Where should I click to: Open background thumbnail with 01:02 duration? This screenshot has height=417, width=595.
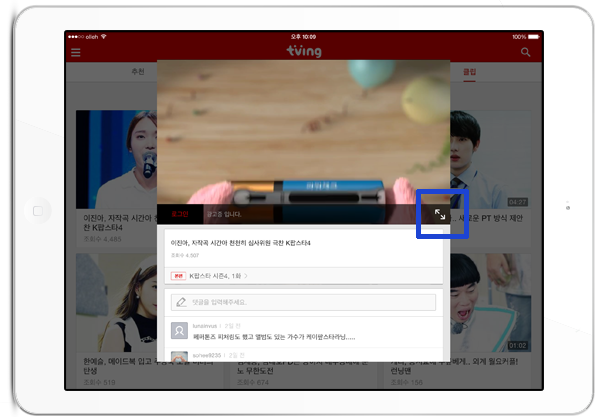[491, 303]
